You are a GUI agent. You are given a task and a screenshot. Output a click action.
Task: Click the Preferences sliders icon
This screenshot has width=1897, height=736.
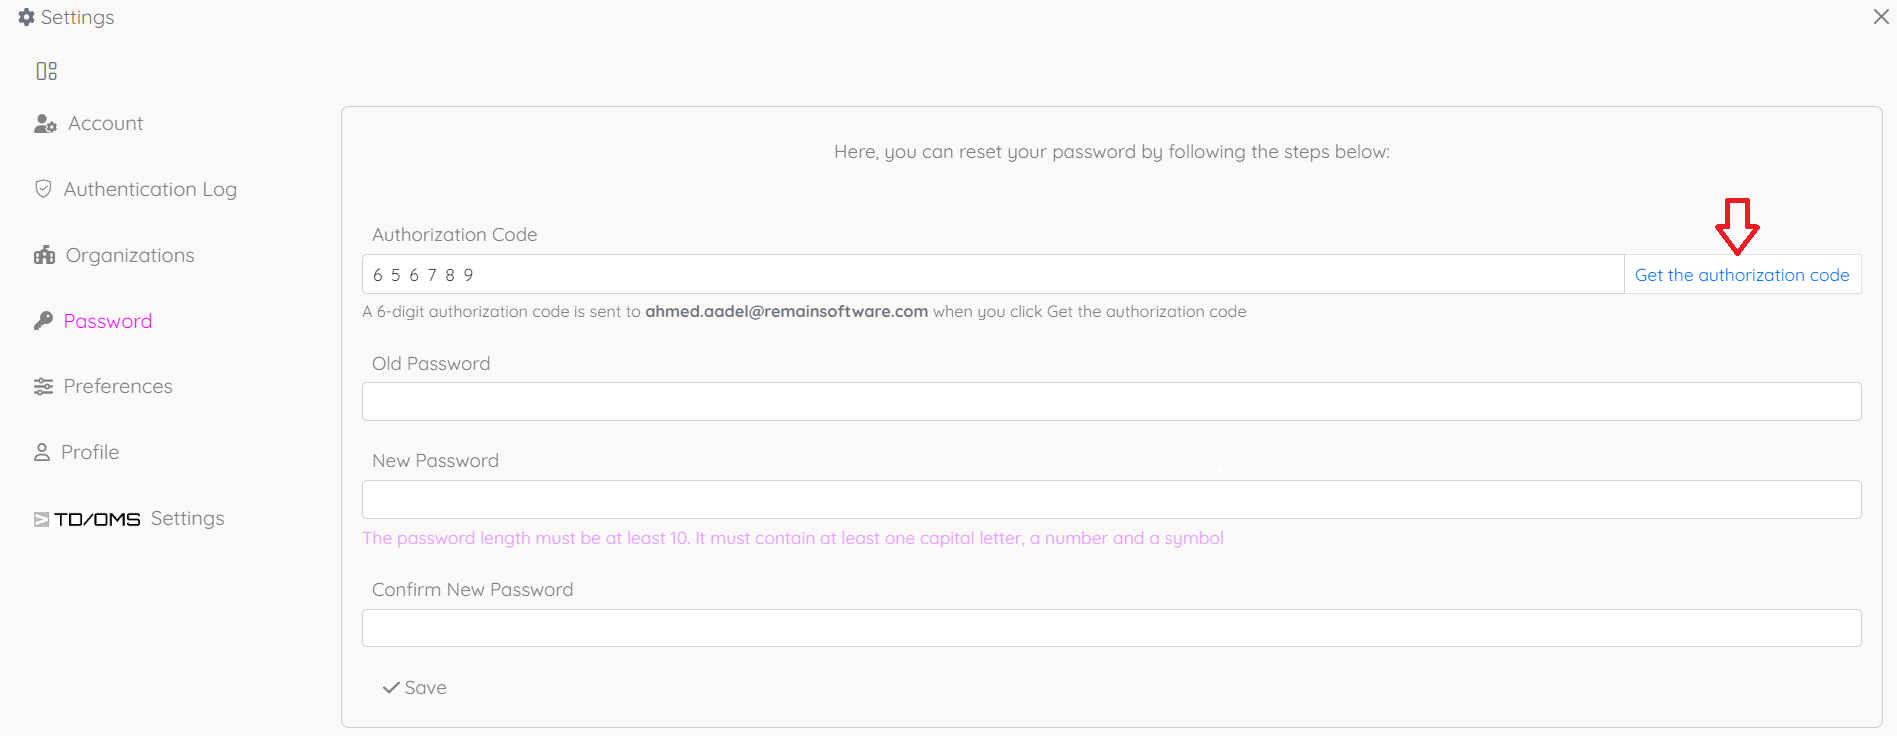point(43,387)
